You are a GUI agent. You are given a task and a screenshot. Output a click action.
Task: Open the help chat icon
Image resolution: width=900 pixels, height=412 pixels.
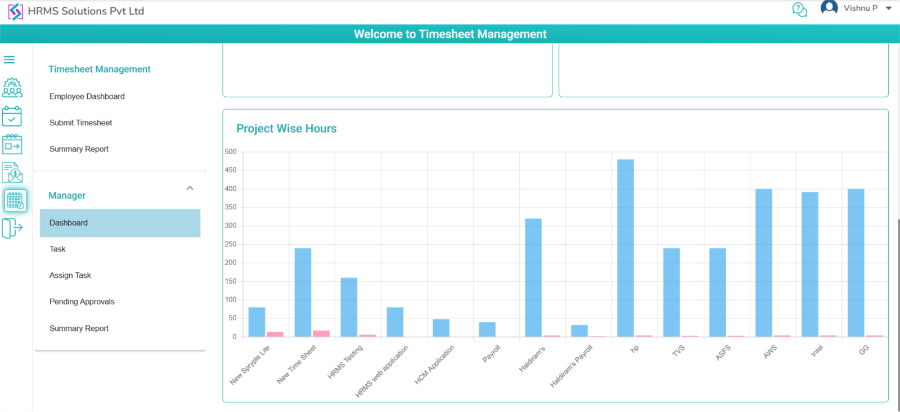pos(799,9)
